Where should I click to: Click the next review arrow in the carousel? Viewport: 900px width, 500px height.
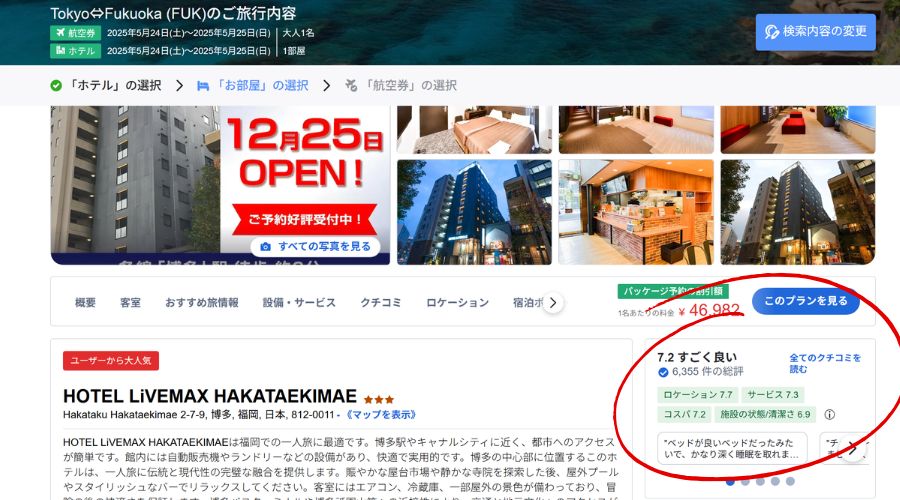[853, 448]
